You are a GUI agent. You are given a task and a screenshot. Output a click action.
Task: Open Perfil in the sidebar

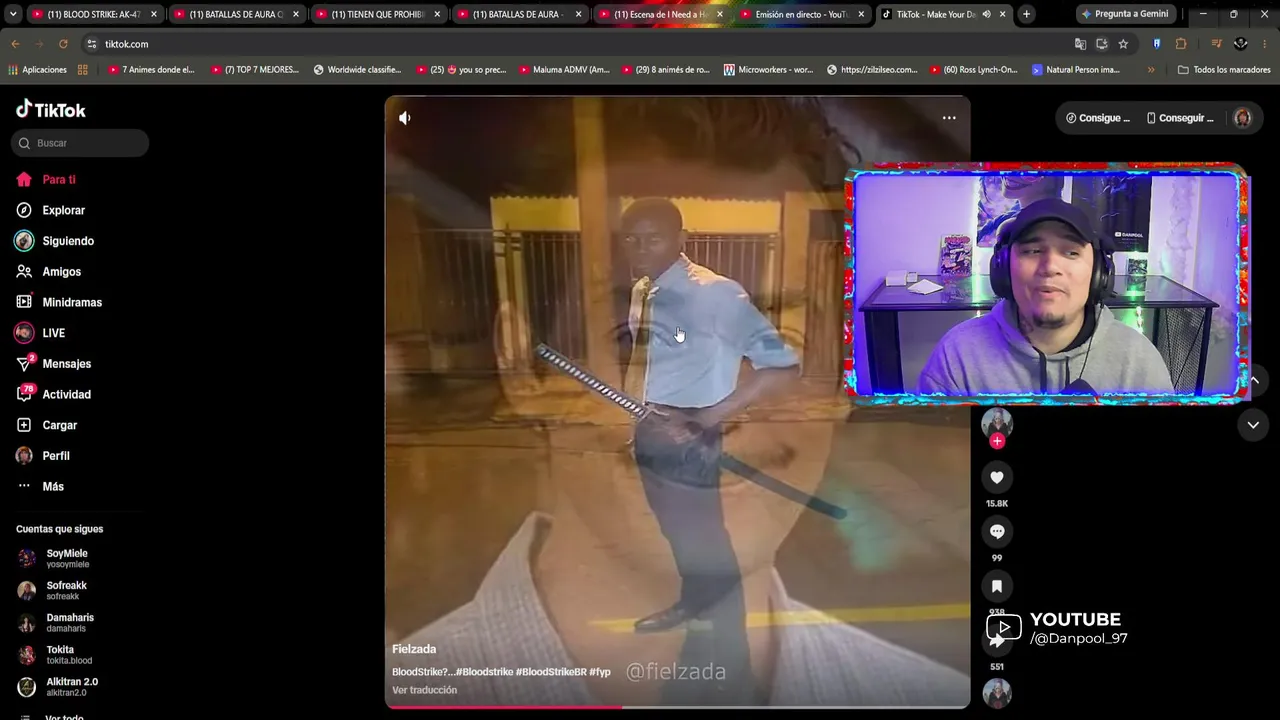43,456
